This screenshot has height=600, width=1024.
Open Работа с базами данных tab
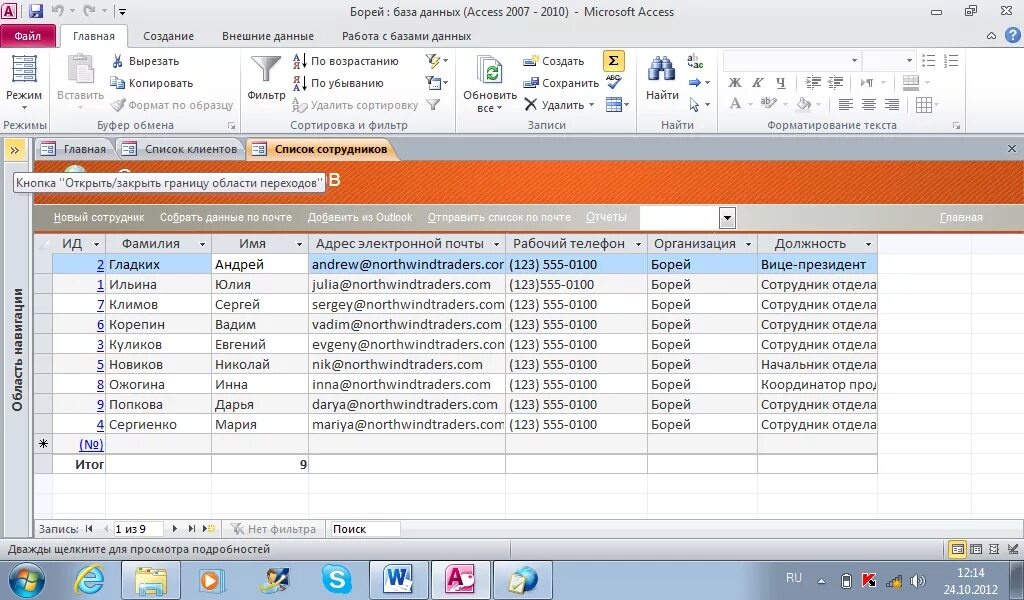click(x=406, y=36)
